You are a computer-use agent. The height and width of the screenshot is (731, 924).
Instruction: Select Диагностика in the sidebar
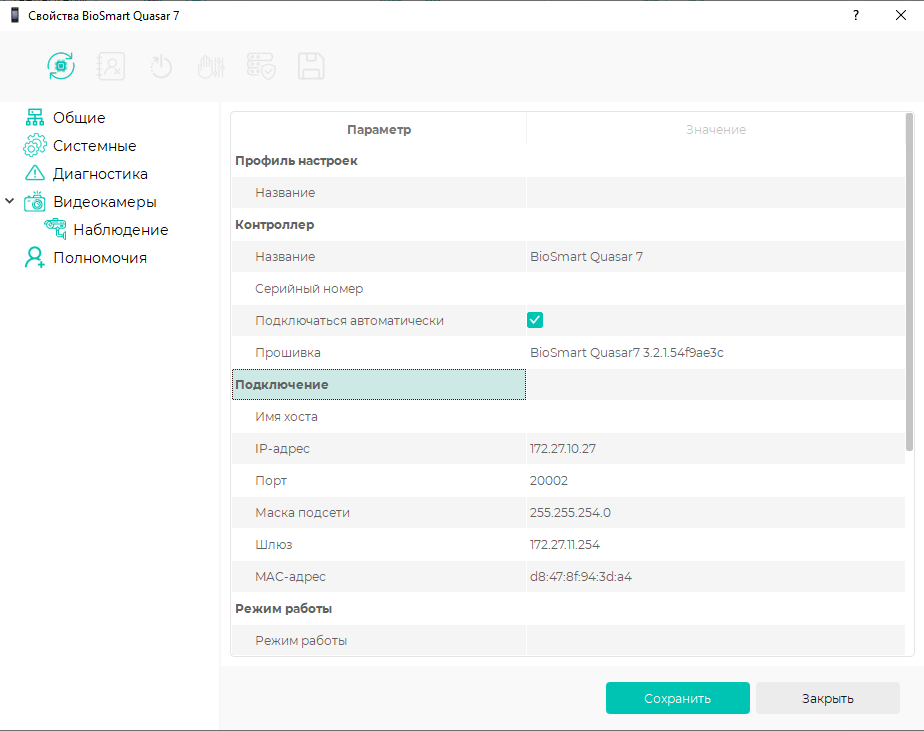[100, 174]
